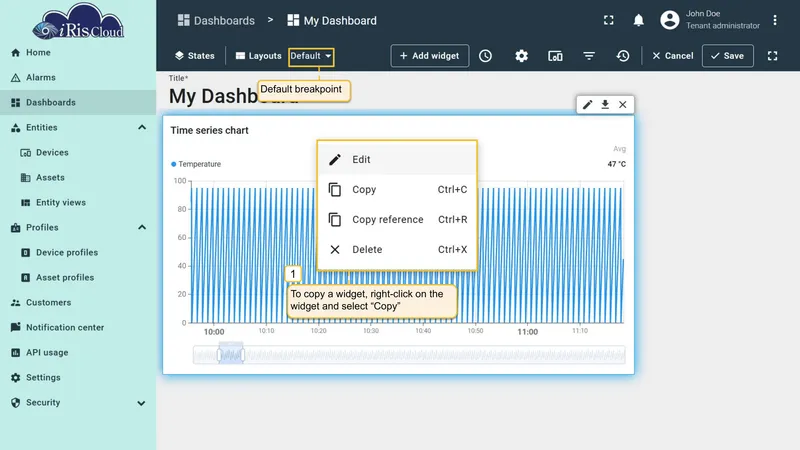Open the timewindow clock icon
The image size is (800, 450).
[485, 56]
